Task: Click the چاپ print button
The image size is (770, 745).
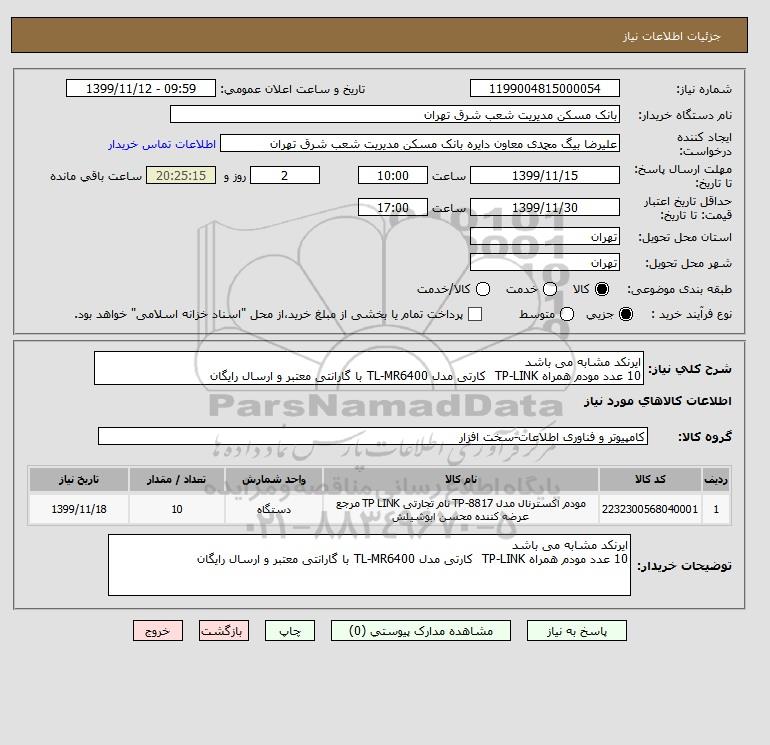Action: click(290, 631)
